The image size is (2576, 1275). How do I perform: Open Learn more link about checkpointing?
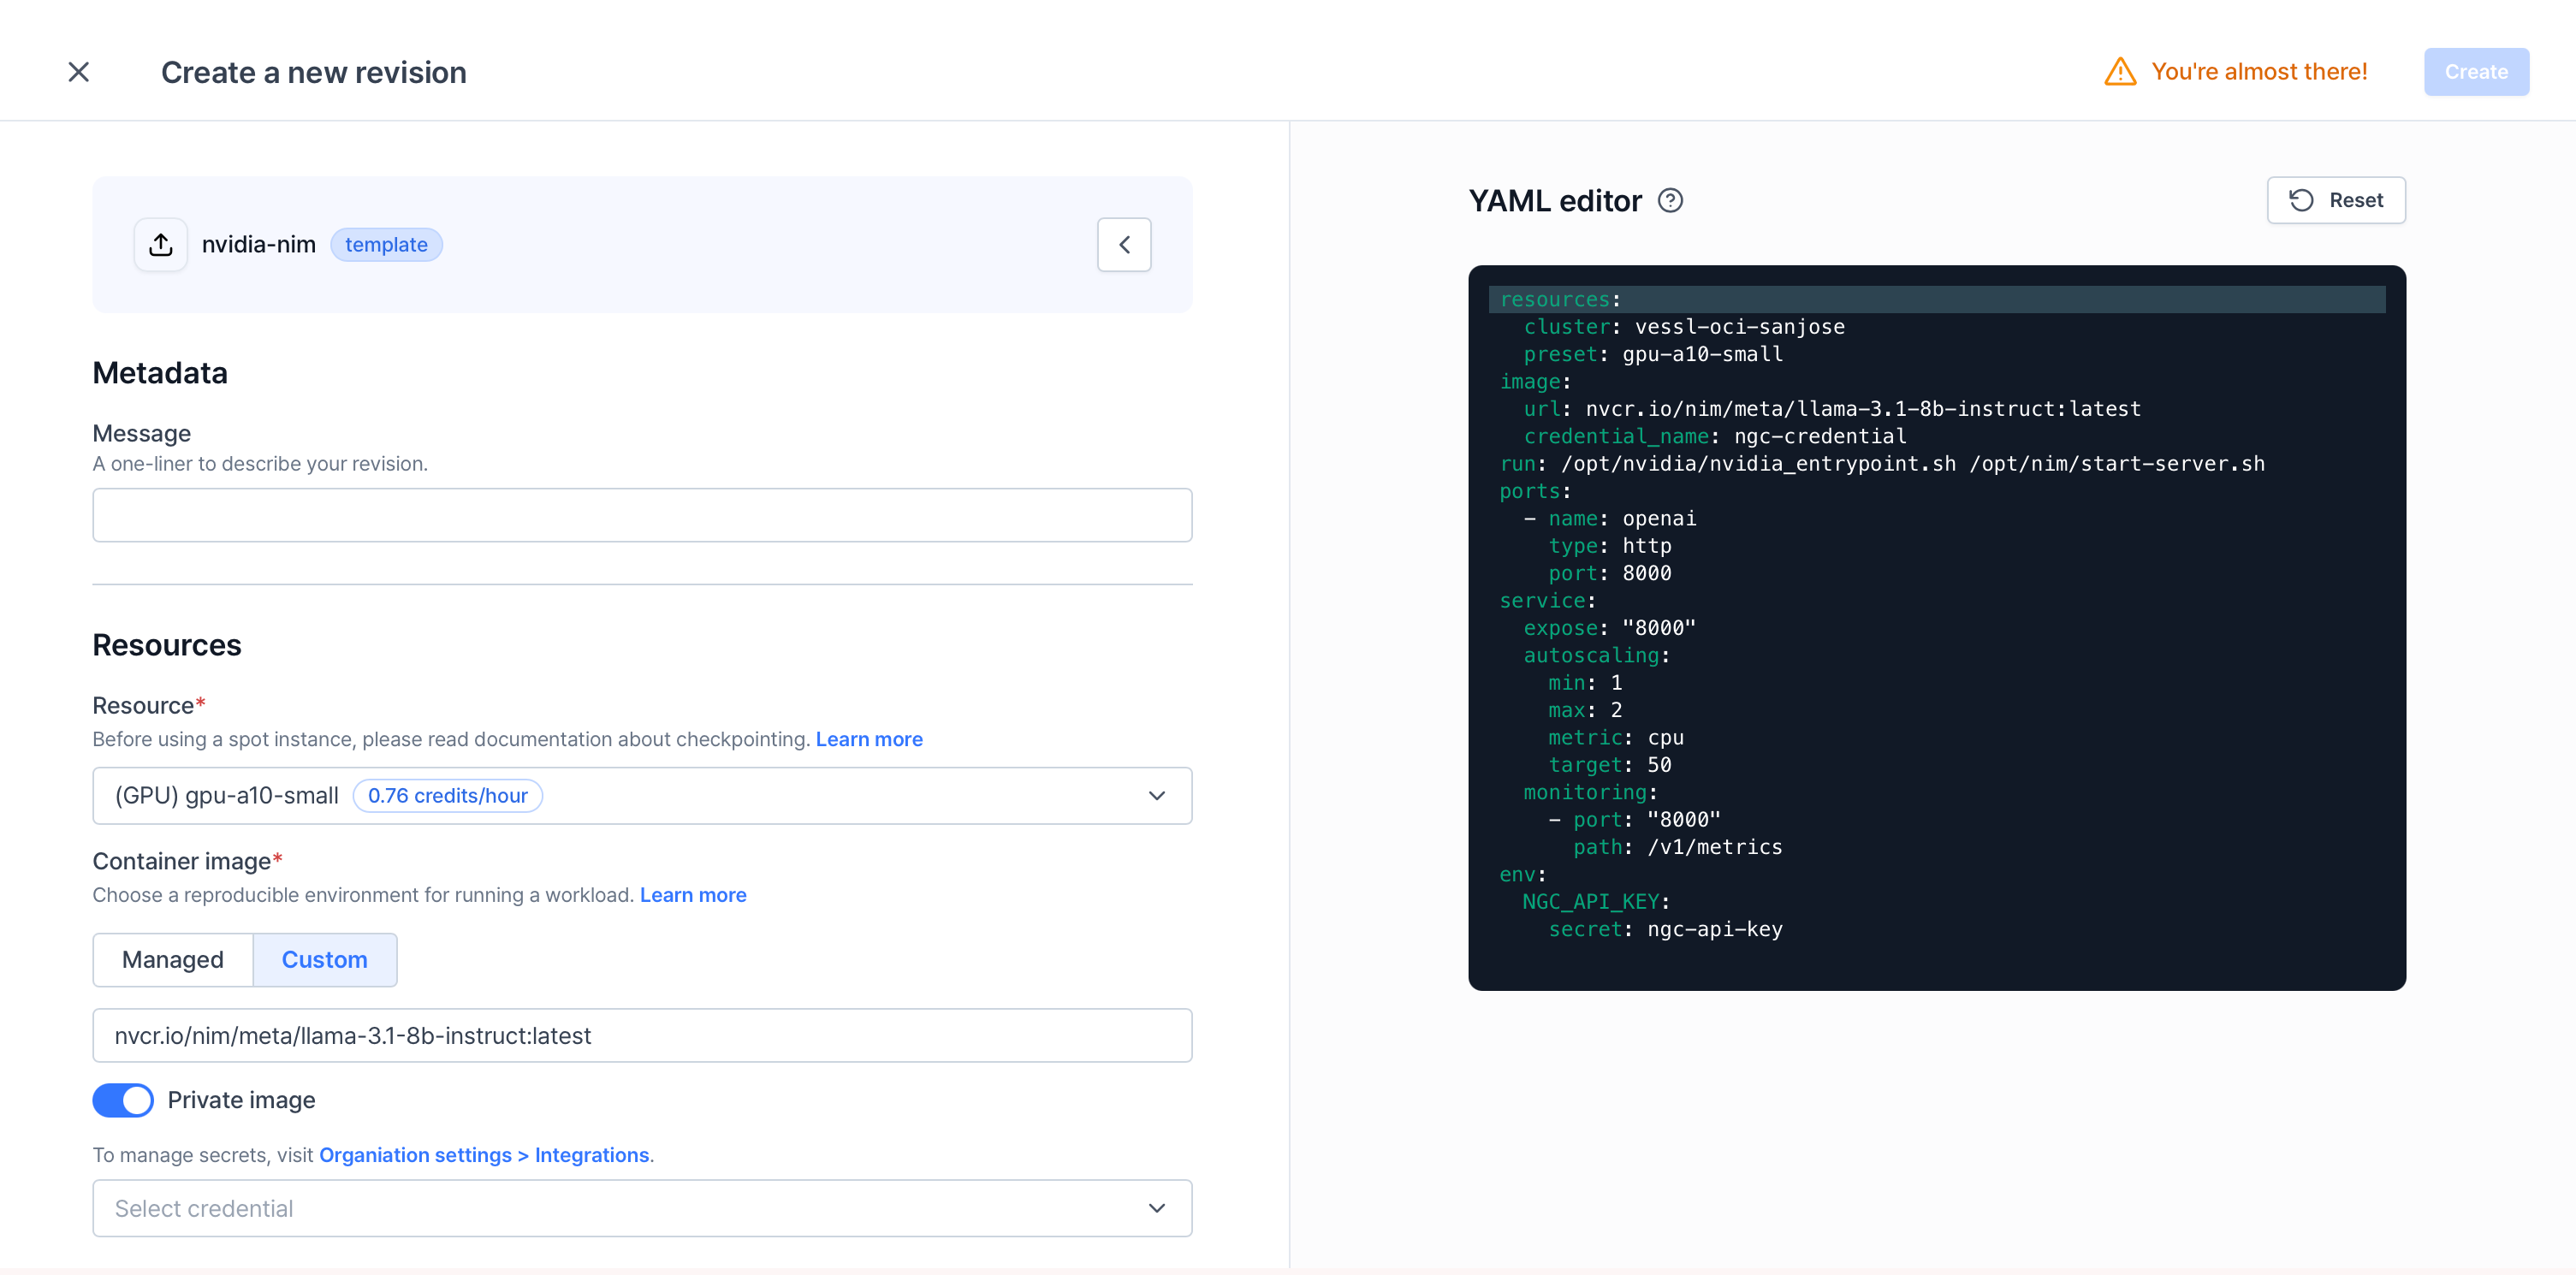coord(868,739)
